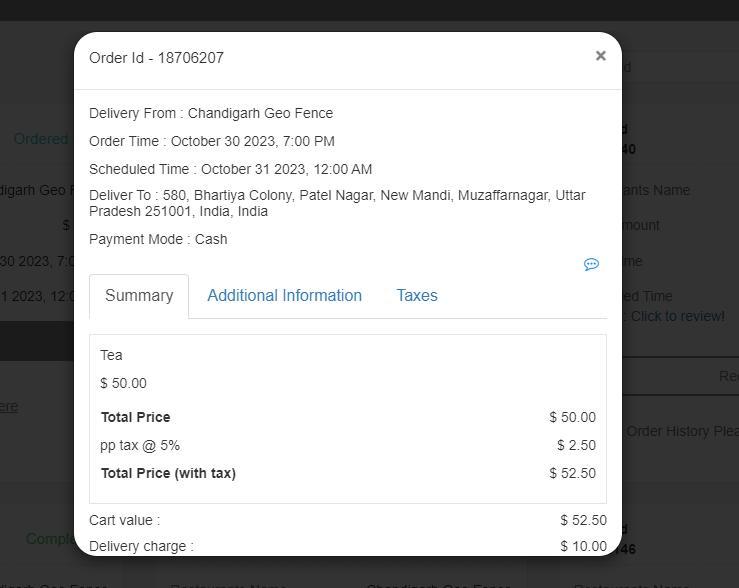The width and height of the screenshot is (739, 588).
Task: Select the $ 10.00 delivery charge amount
Action: click(x=583, y=546)
